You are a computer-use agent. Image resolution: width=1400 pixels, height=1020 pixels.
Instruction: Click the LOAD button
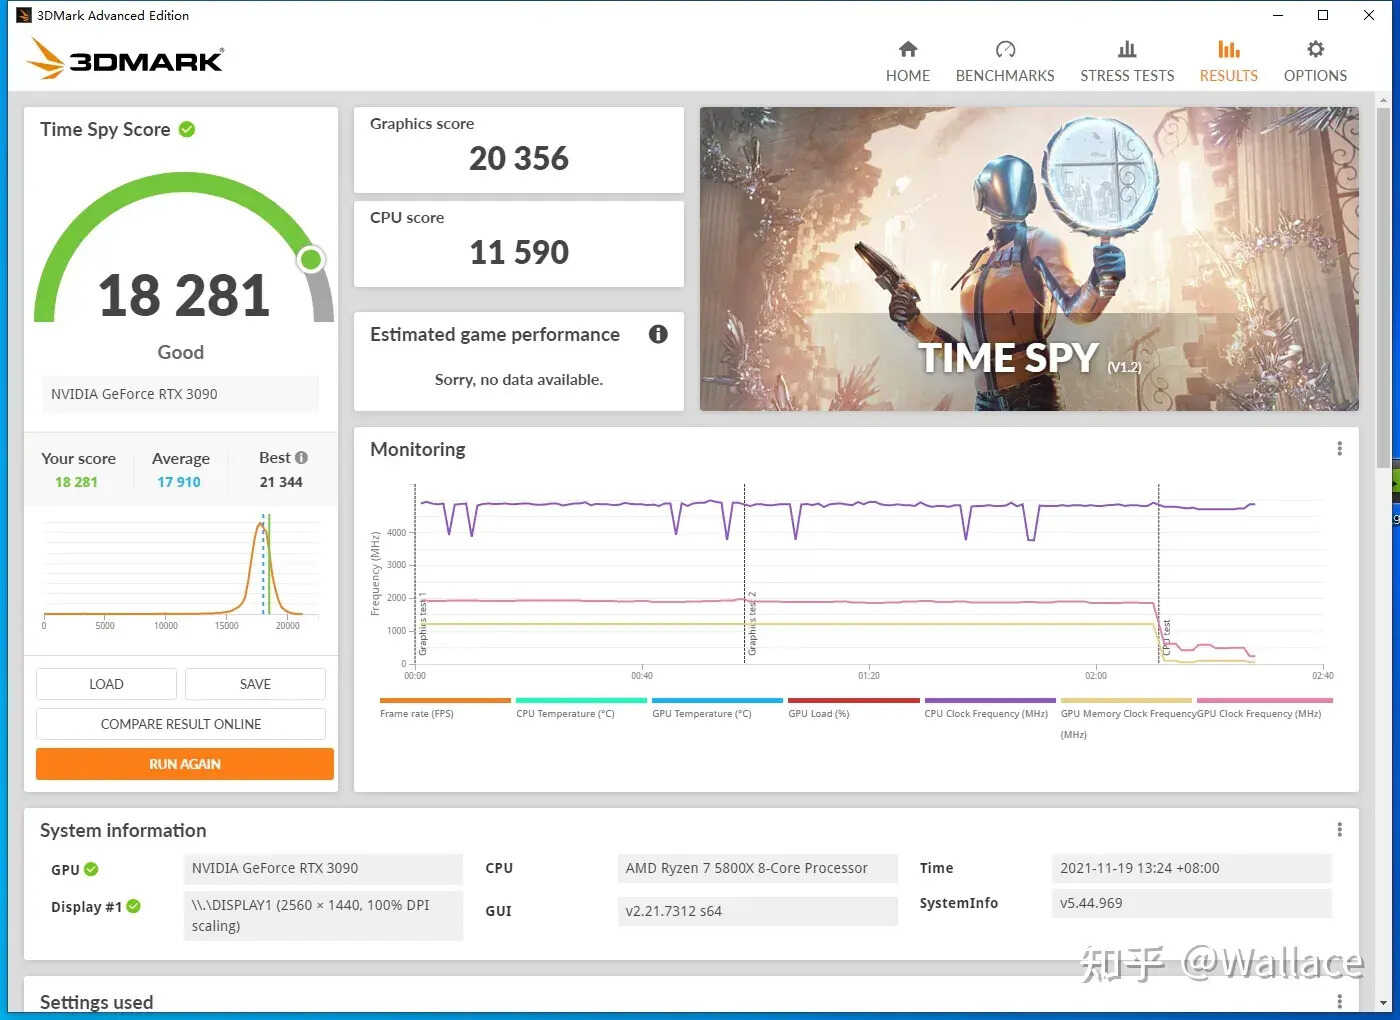106,684
